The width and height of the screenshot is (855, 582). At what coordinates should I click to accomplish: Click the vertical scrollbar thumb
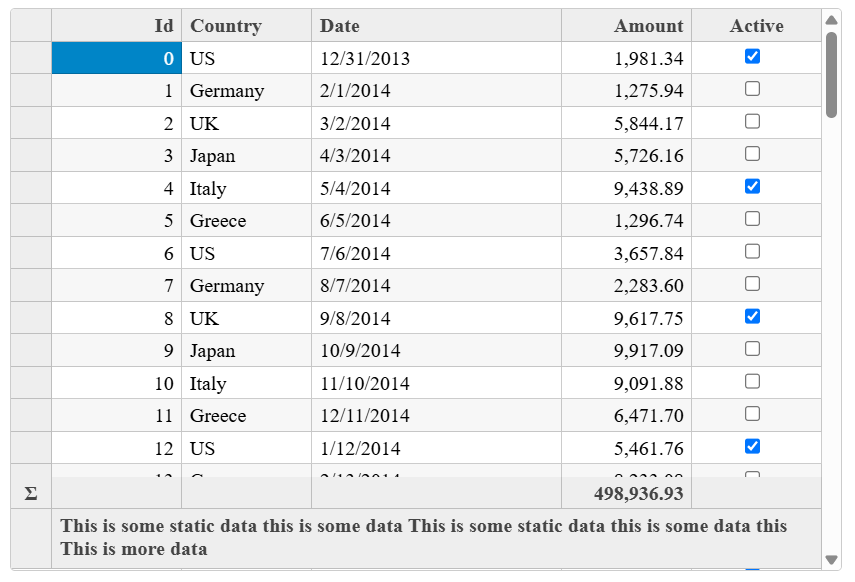click(831, 75)
